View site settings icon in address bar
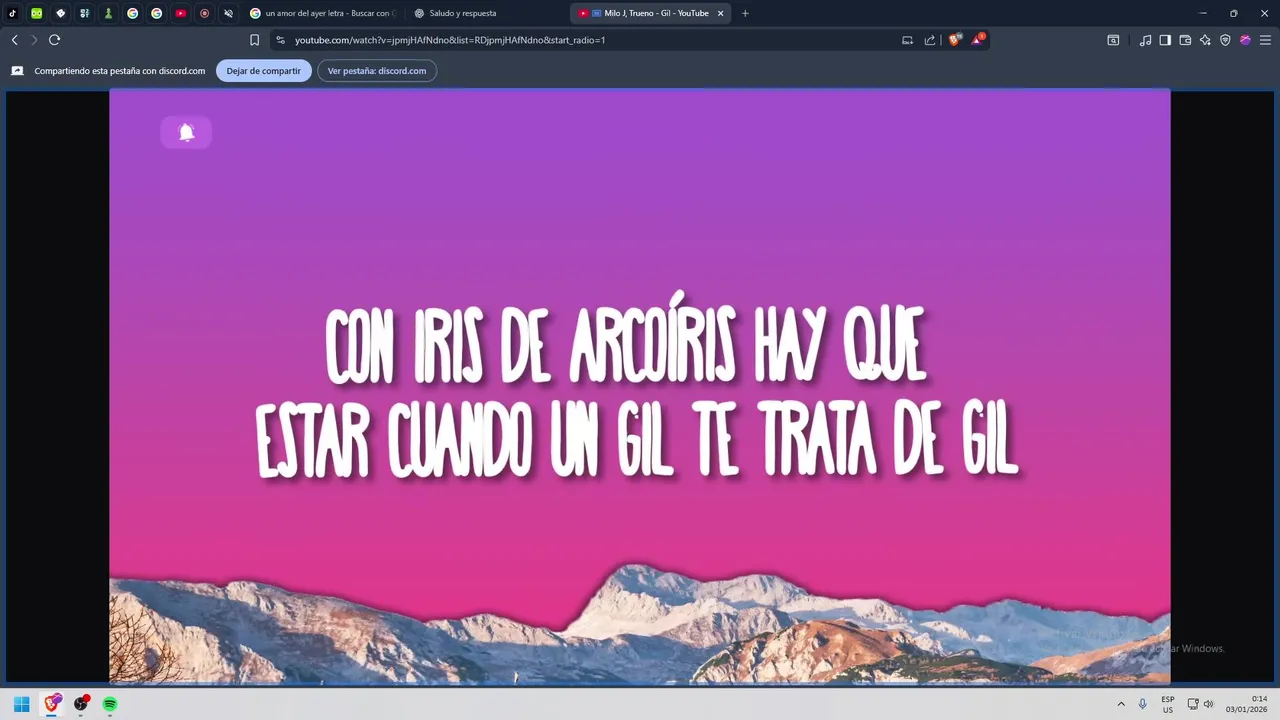This screenshot has width=1280, height=720. pos(281,40)
